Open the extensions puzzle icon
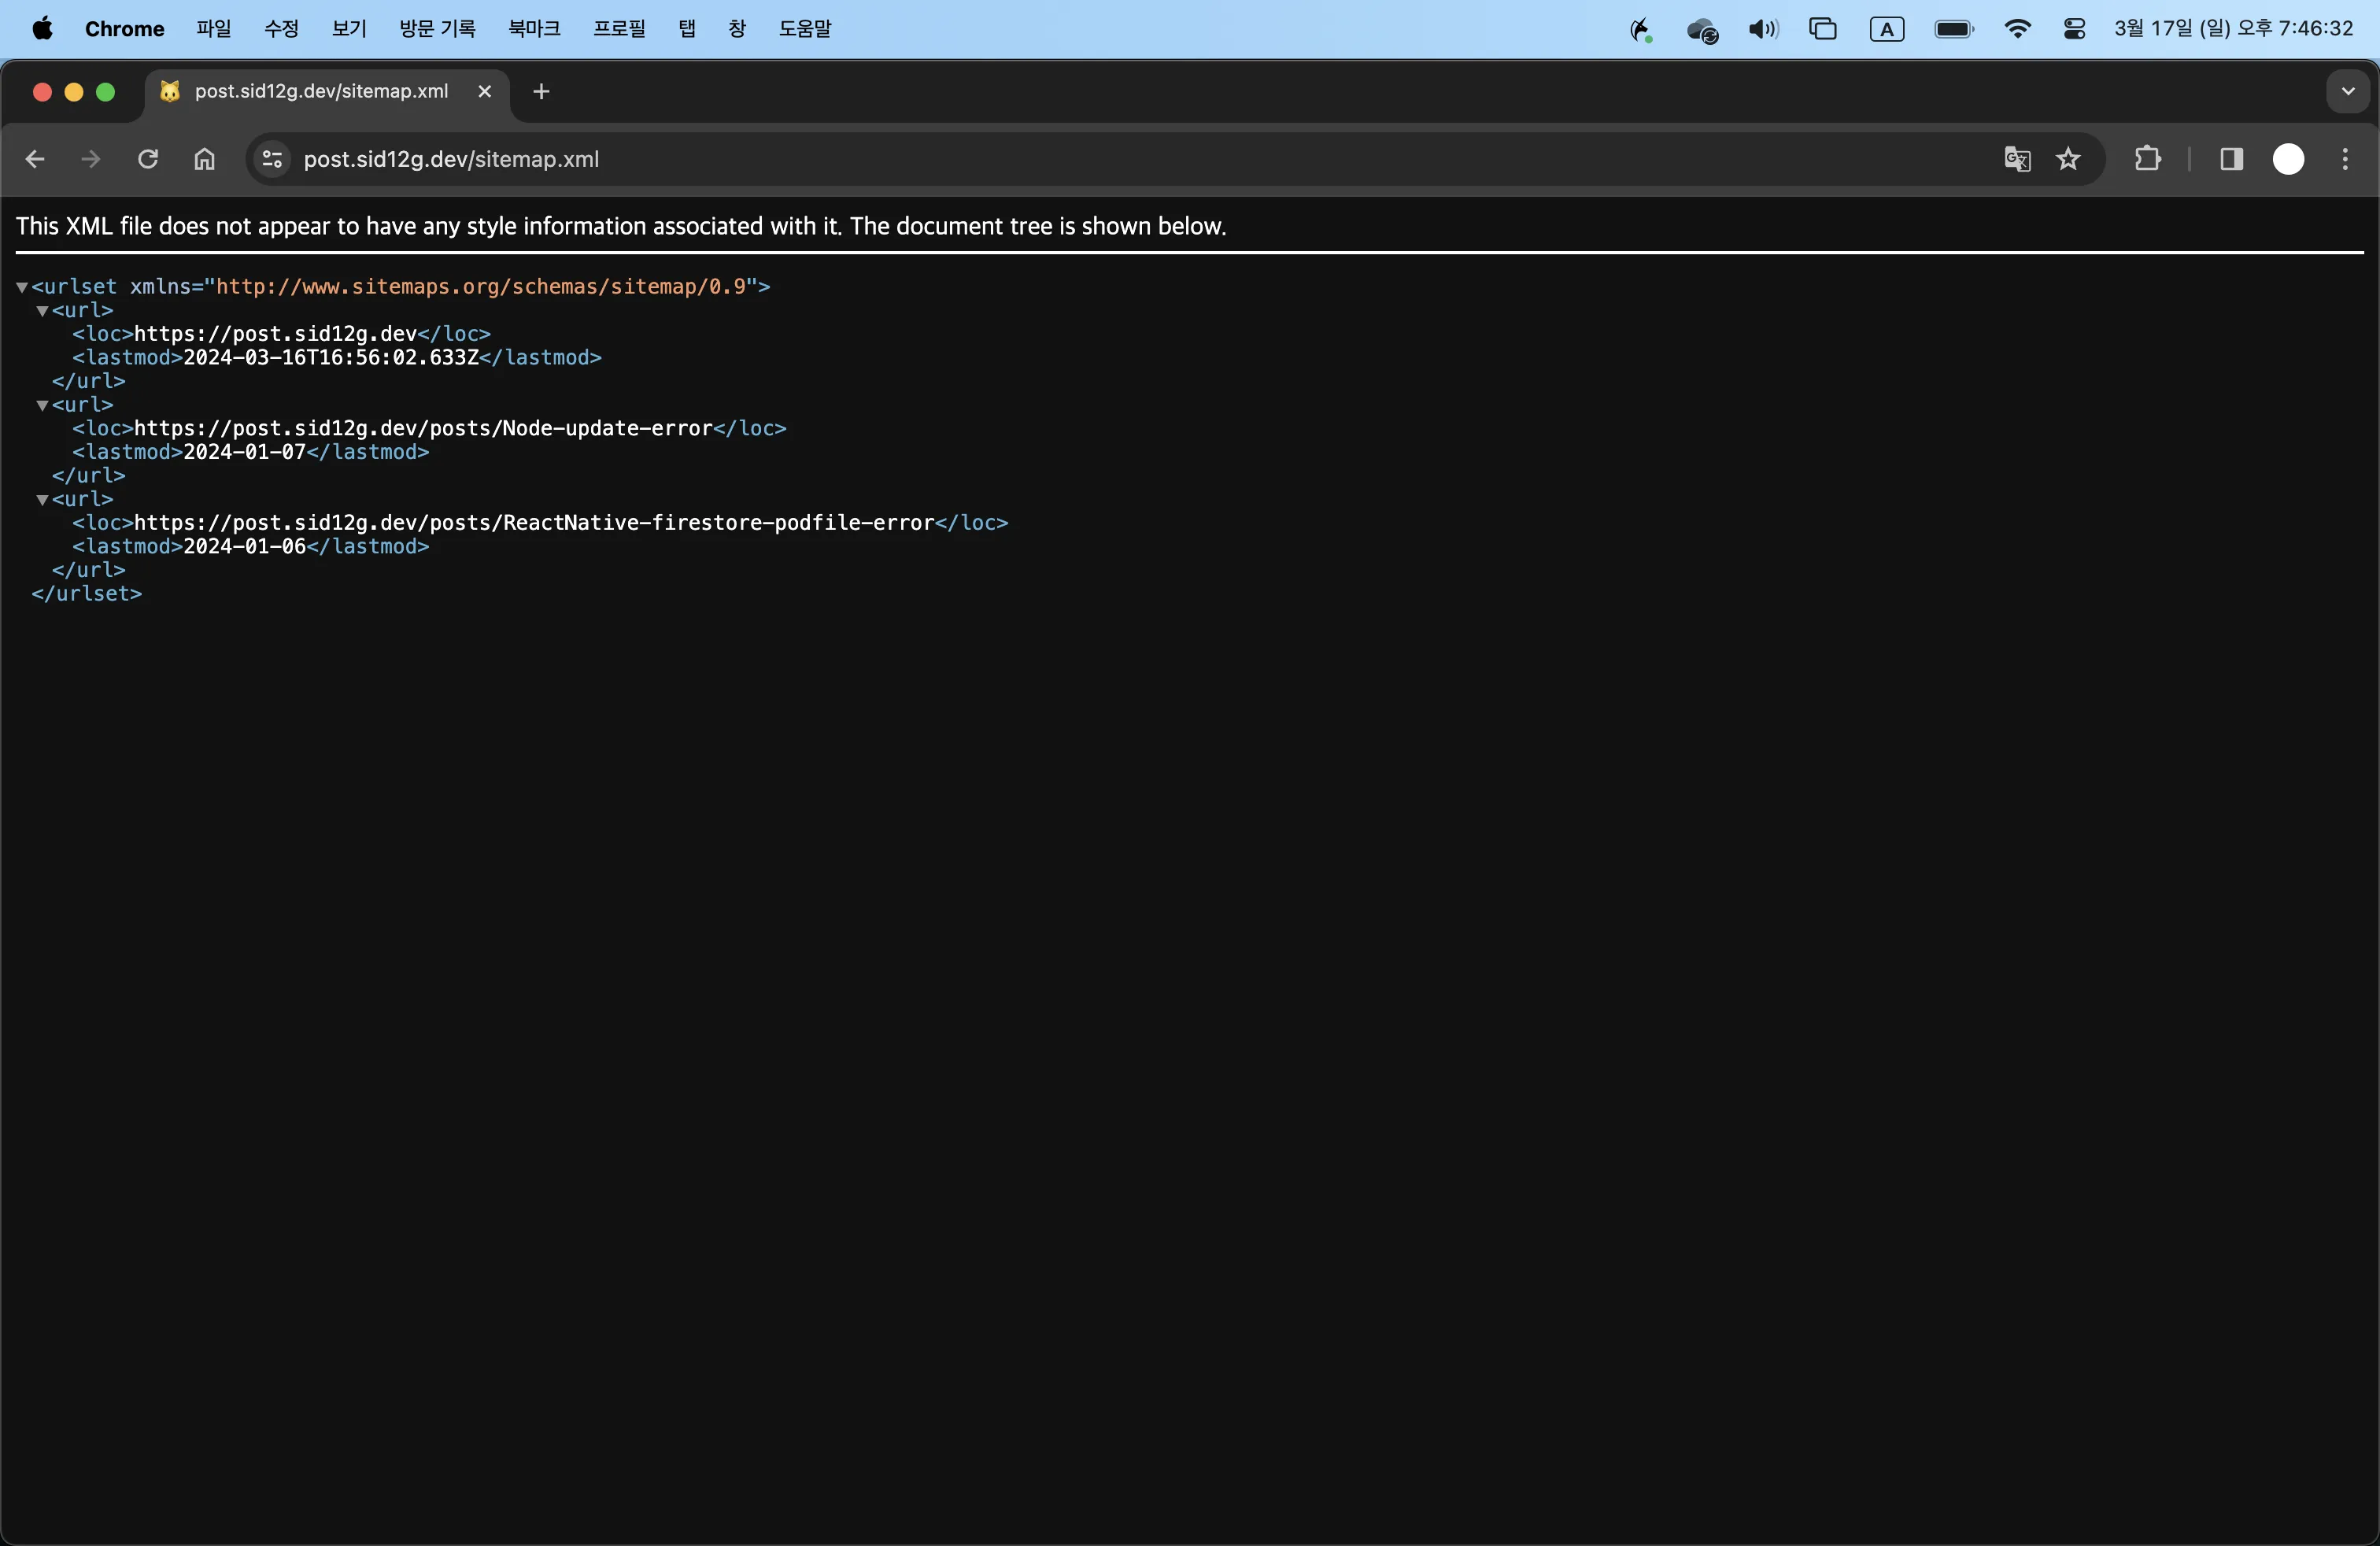The width and height of the screenshot is (2380, 1546). click(2147, 159)
